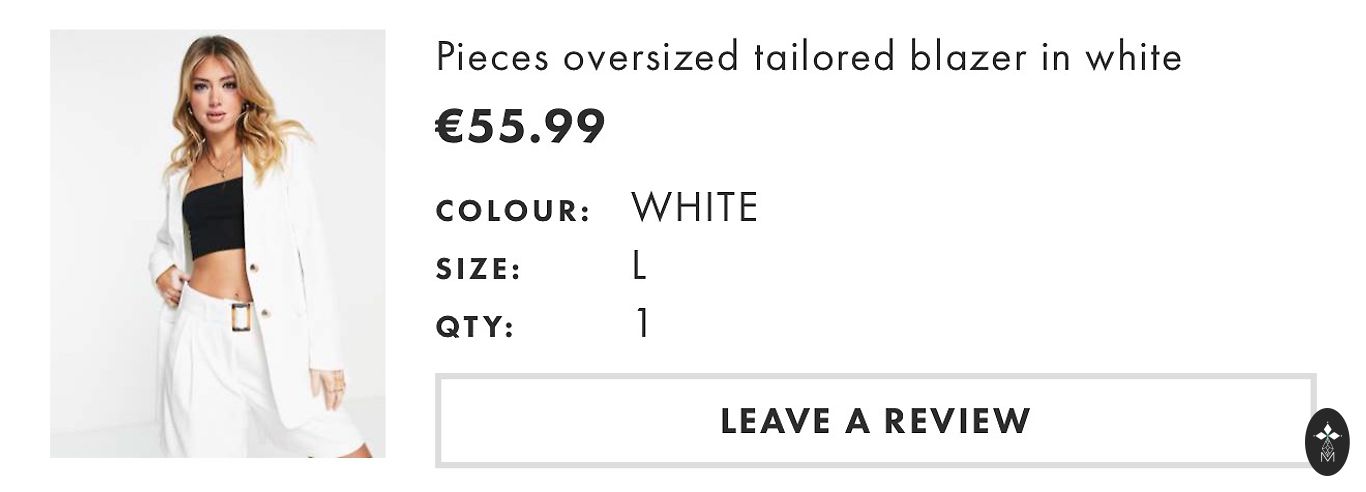Click the black crop top in the photo
The height and width of the screenshot is (492, 1366).
213,218
